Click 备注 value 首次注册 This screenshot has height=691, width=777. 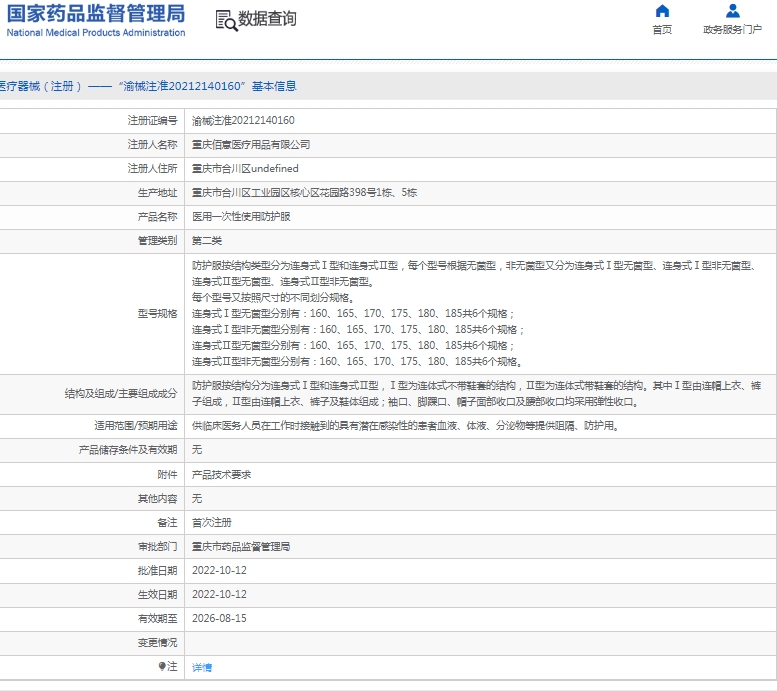212,522
